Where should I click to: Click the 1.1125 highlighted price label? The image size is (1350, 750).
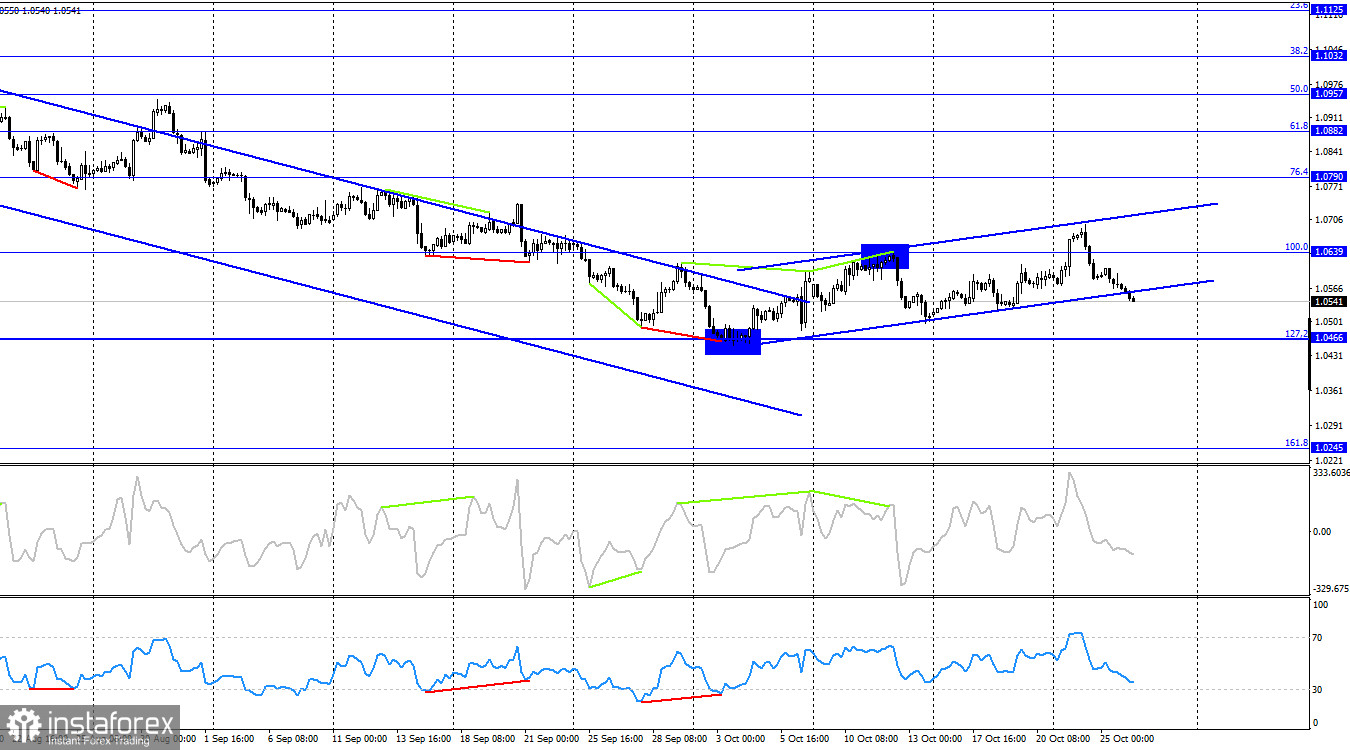tap(1328, 11)
